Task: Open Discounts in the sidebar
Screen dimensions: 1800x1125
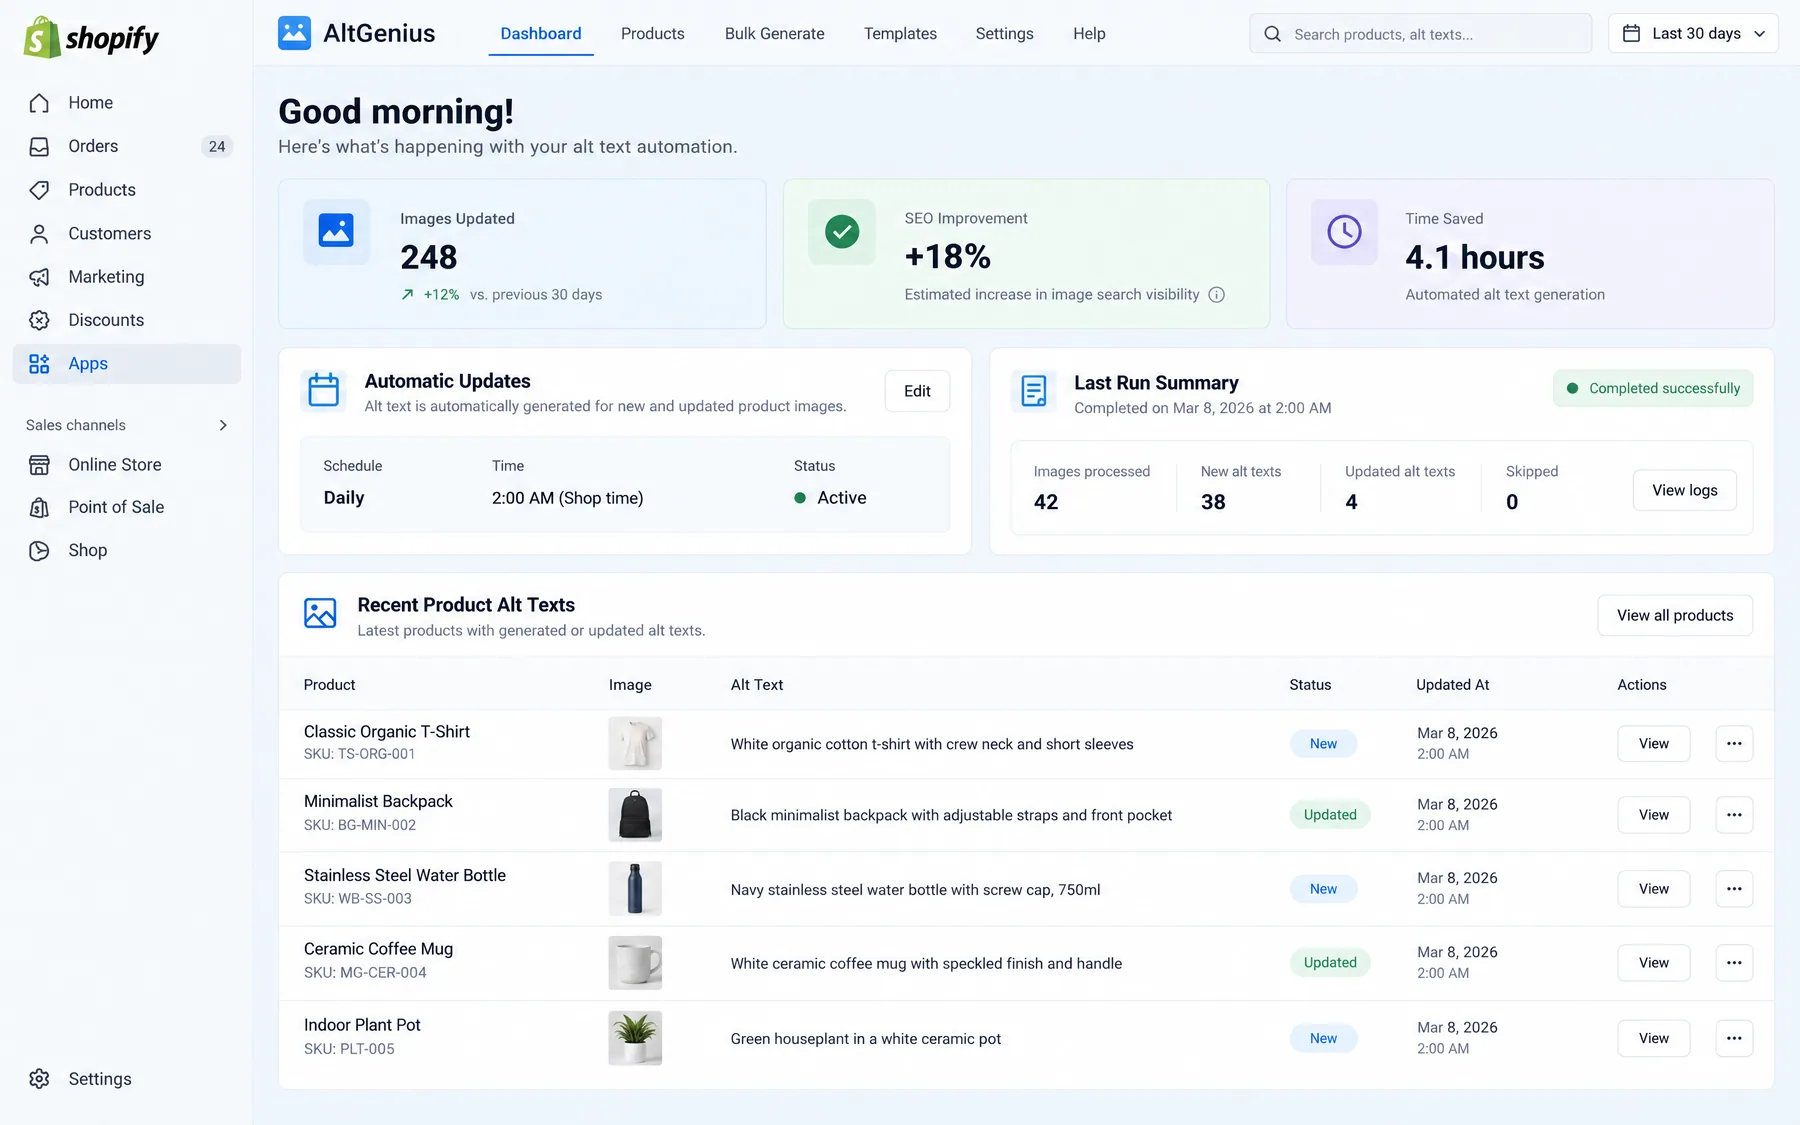Action: click(x=126, y=320)
